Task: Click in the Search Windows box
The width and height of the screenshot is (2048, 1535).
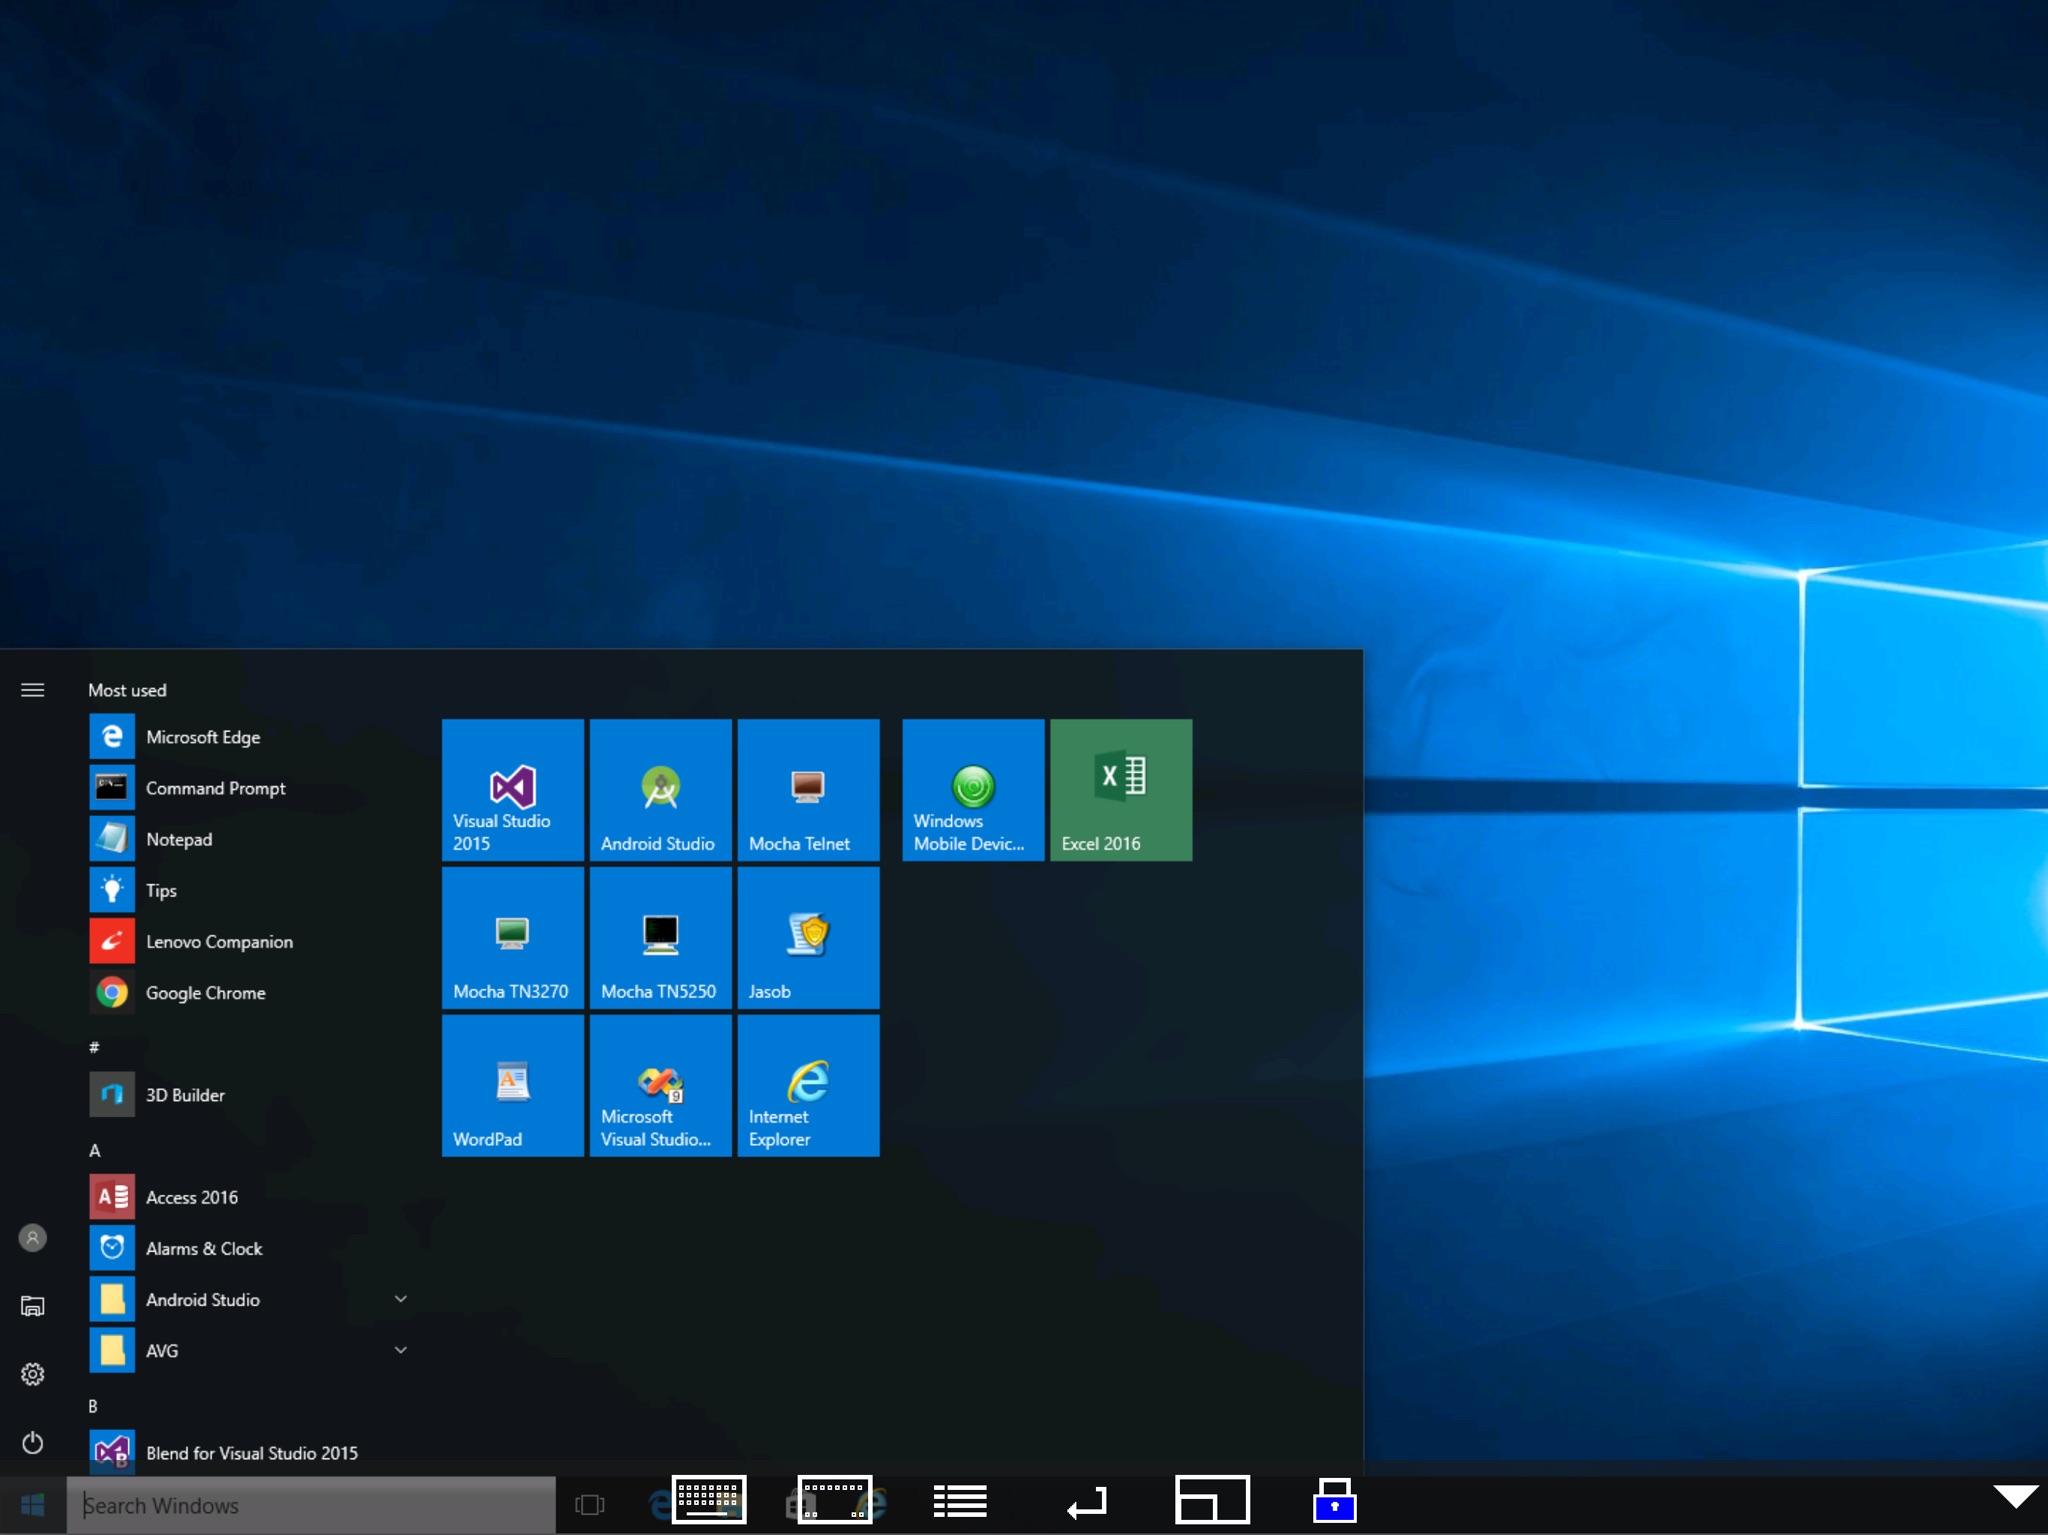Action: coord(311,1505)
